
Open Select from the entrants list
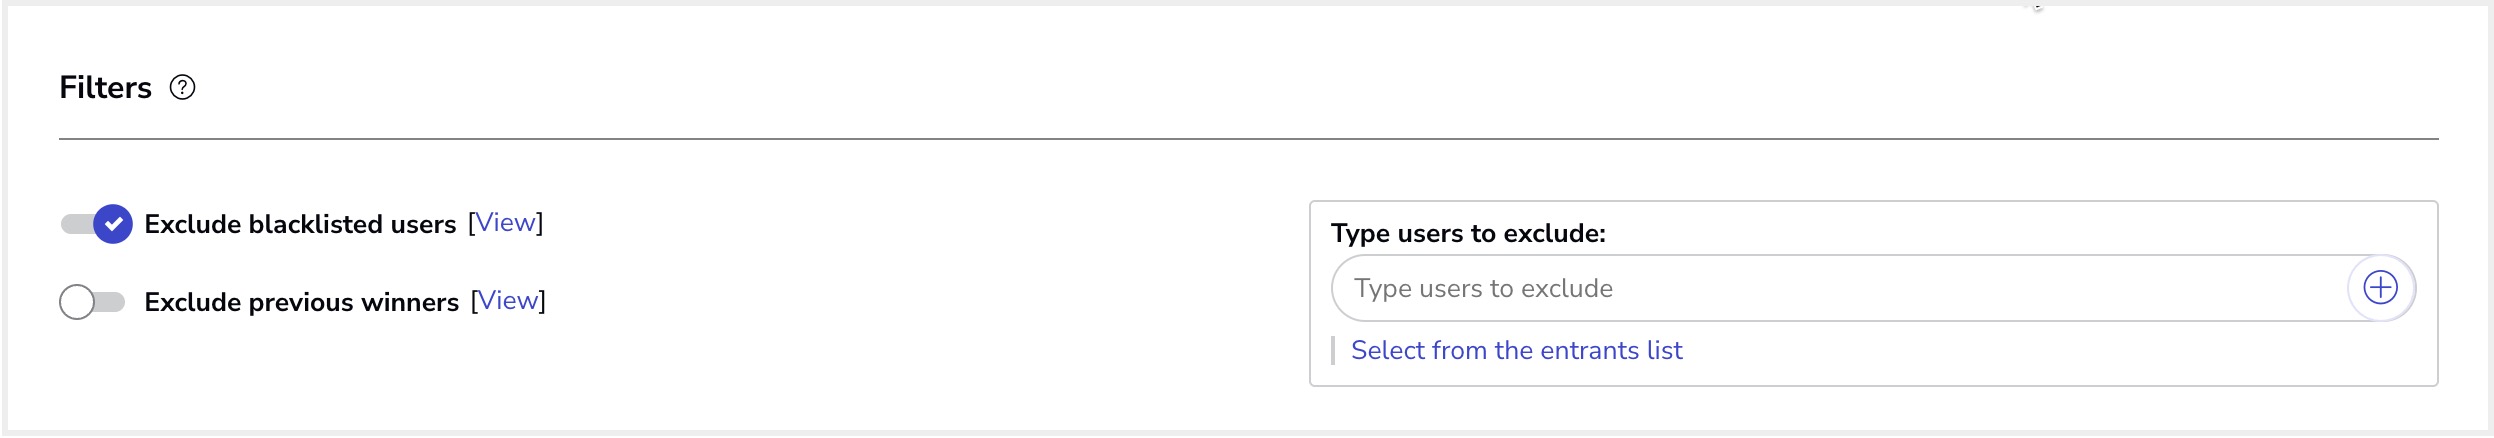pos(1516,351)
